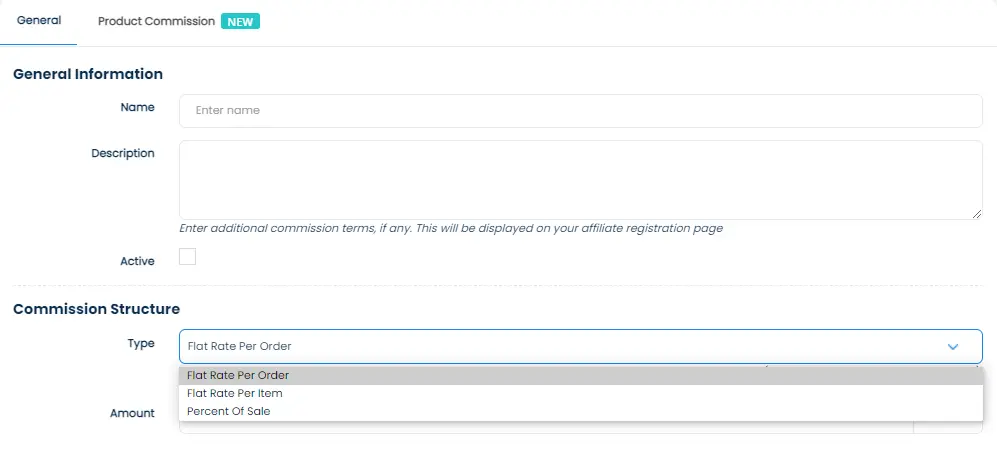This screenshot has width=997, height=449.
Task: Click the Amount field label
Action: pos(132,413)
